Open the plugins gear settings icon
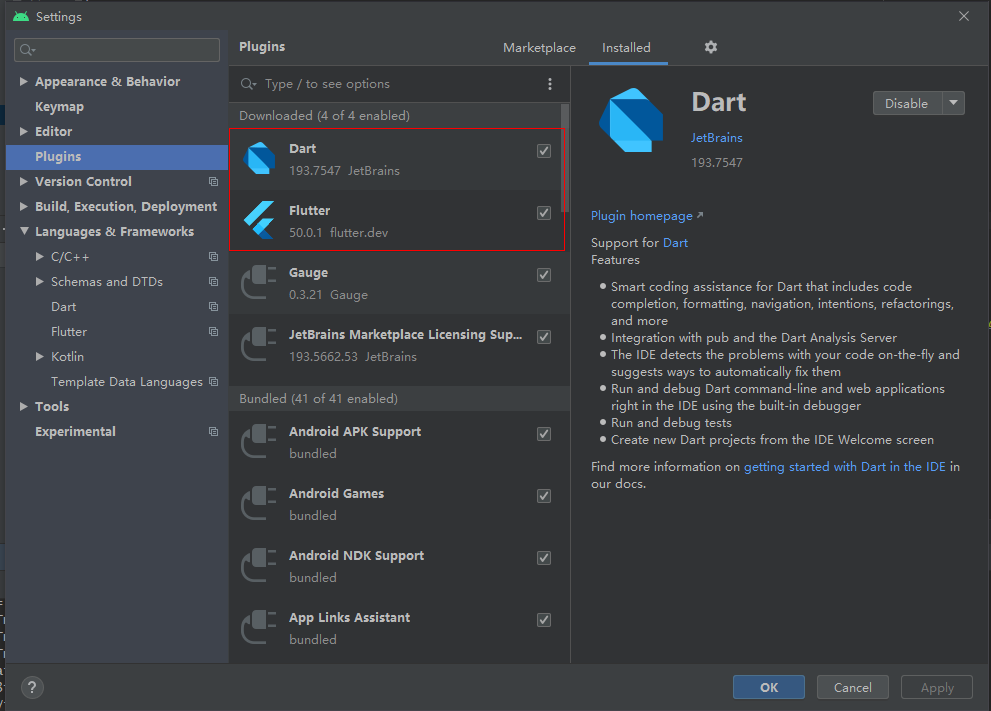 click(711, 47)
